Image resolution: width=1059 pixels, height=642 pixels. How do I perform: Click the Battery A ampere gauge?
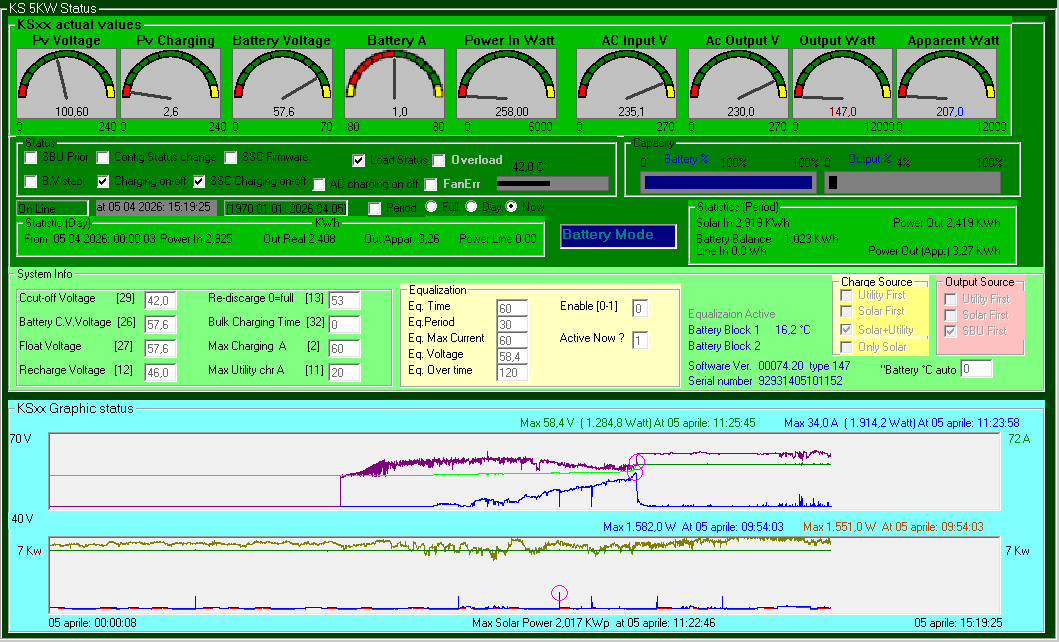pos(395,85)
